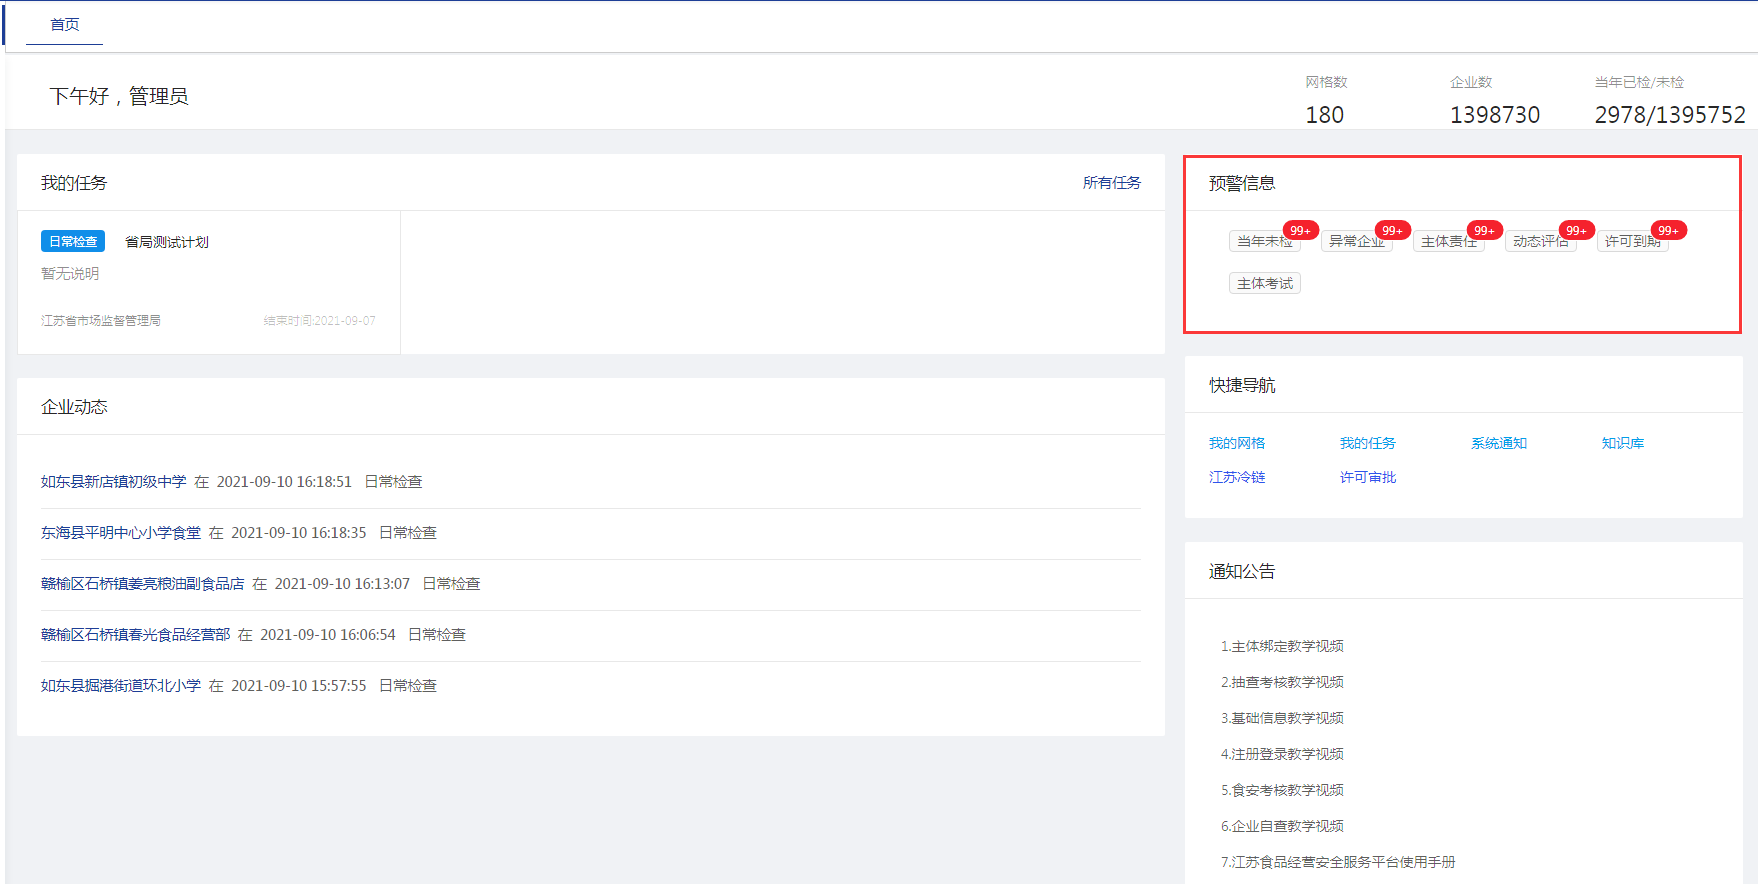Go to 我的网格 quick link
Viewport: 1758px width, 884px height.
coord(1237,444)
